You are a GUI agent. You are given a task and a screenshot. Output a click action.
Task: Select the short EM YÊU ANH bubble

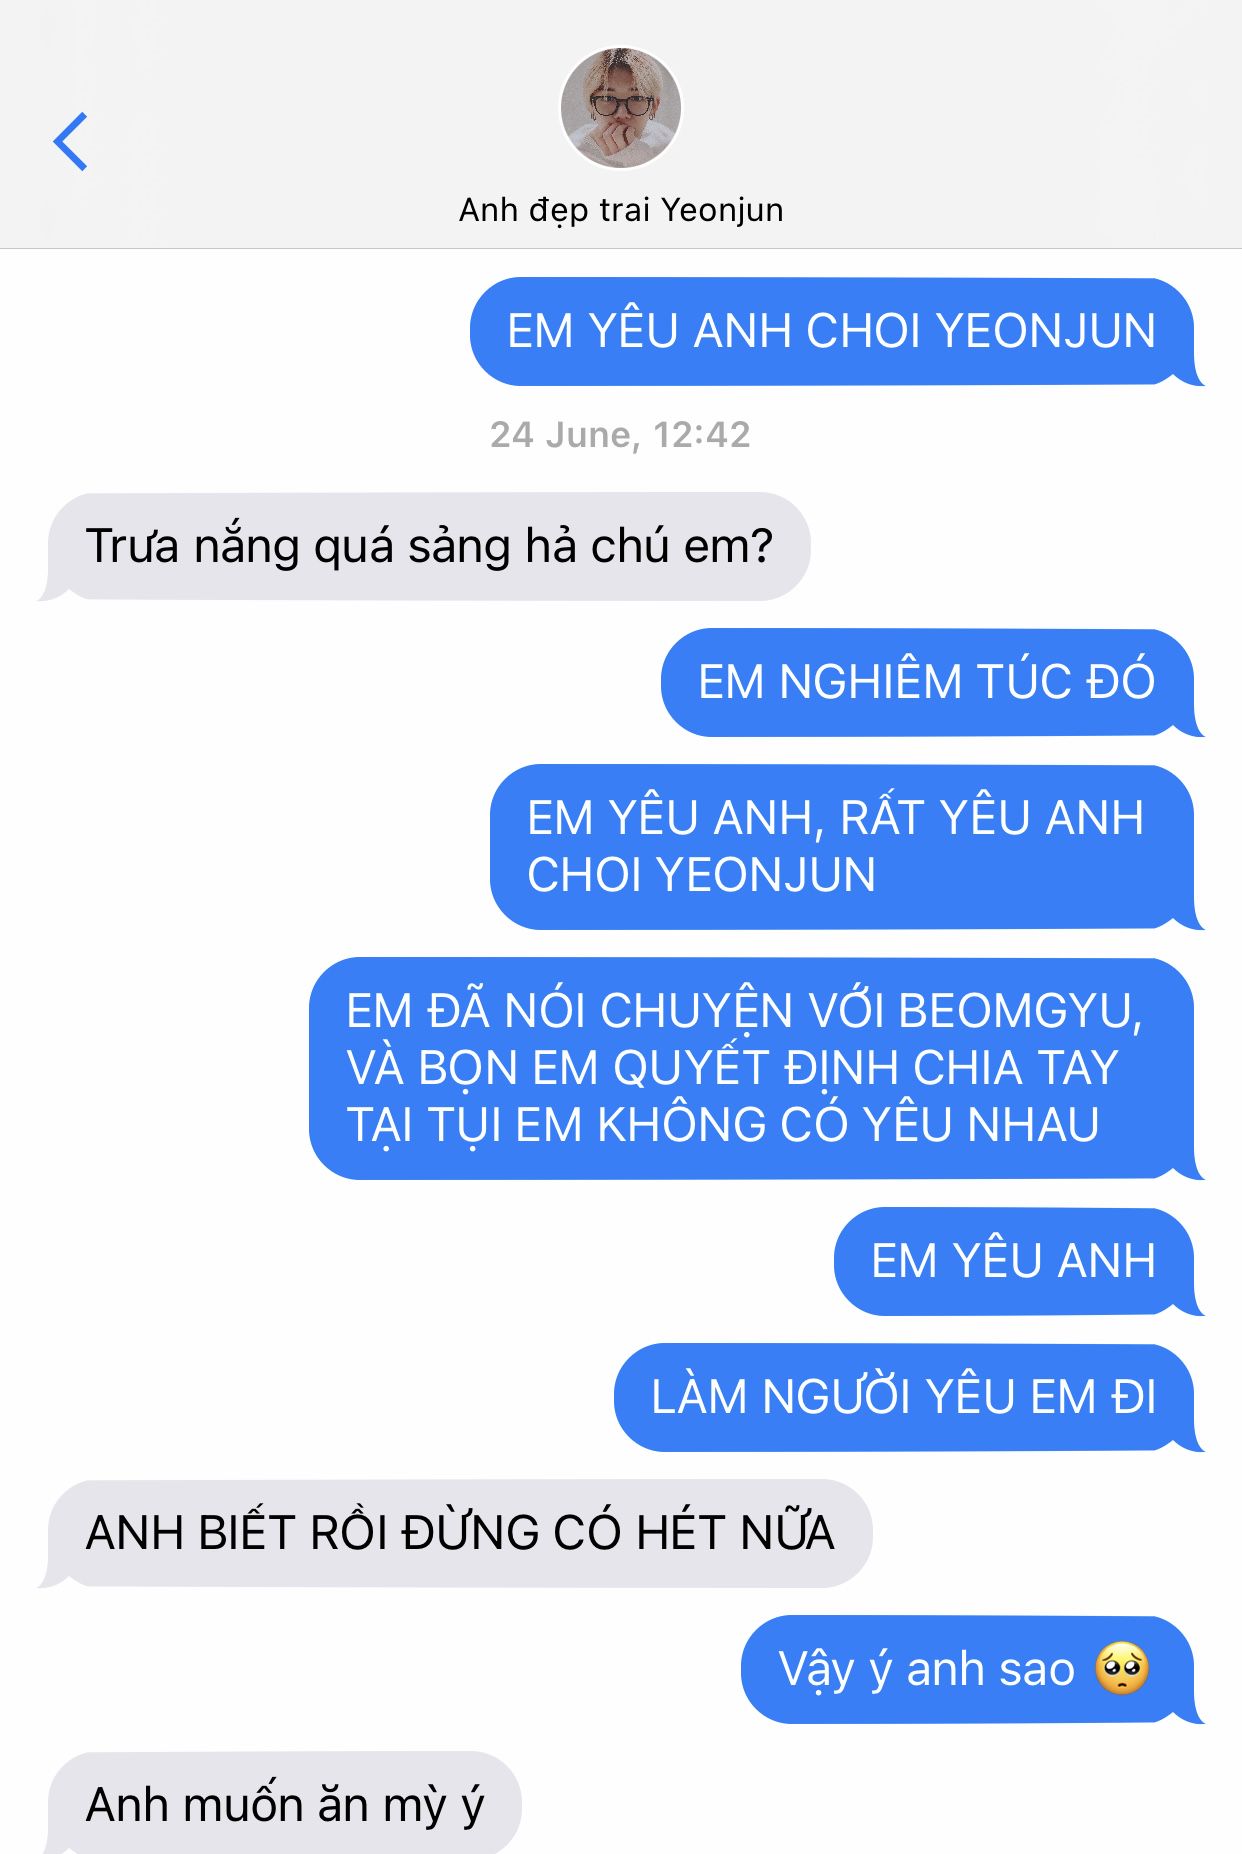[x=1018, y=1262]
